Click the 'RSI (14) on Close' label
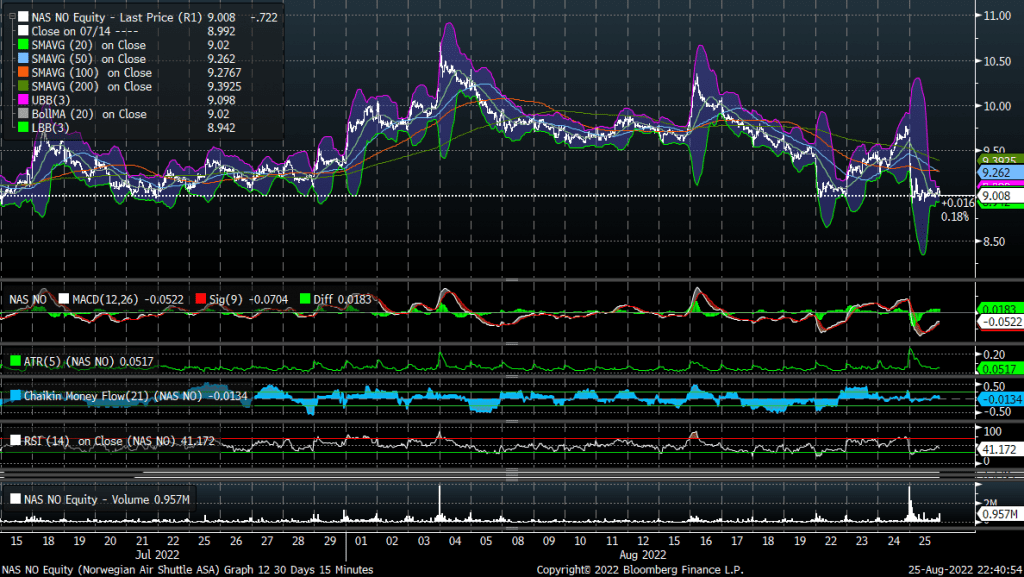Image resolution: width=1024 pixels, height=577 pixels. pyautogui.click(x=73, y=441)
